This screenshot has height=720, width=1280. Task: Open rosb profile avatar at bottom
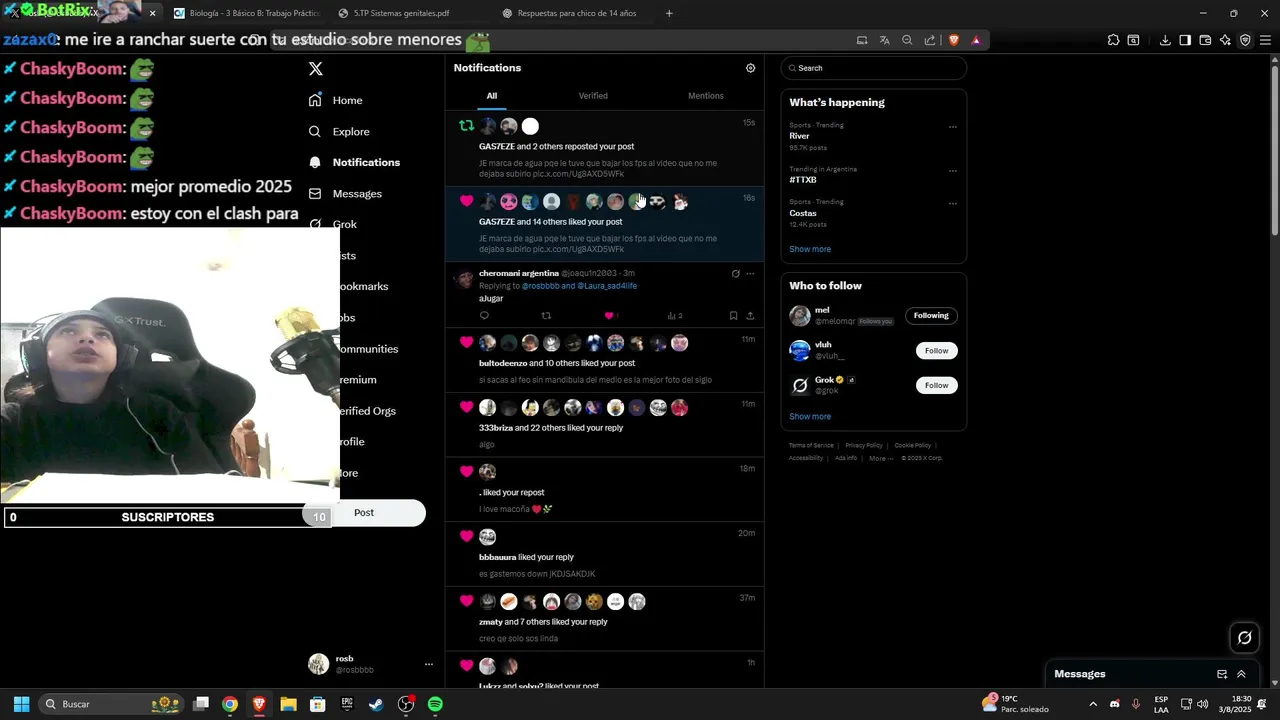coord(318,664)
